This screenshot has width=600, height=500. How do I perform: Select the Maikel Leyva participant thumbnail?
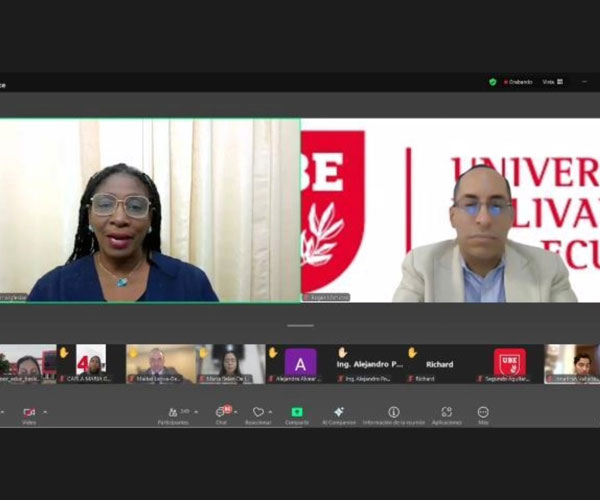coord(161,364)
